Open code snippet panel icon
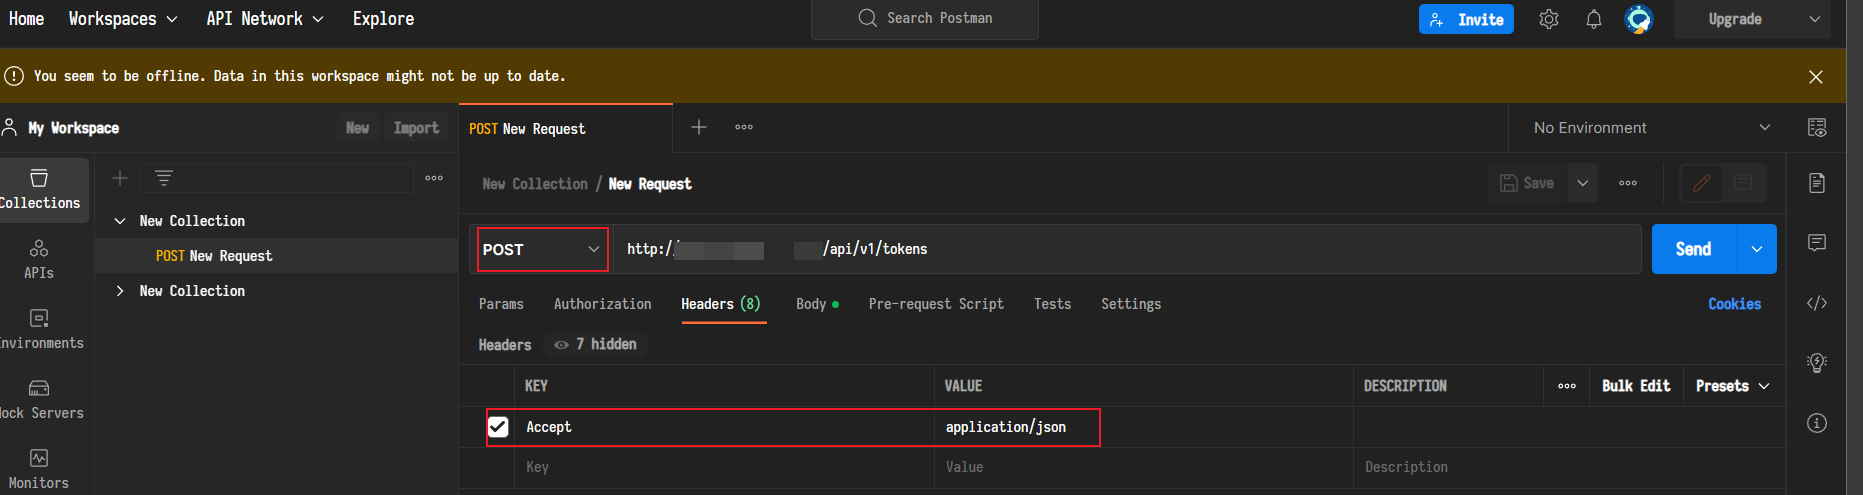The height and width of the screenshot is (495, 1863). click(1817, 303)
